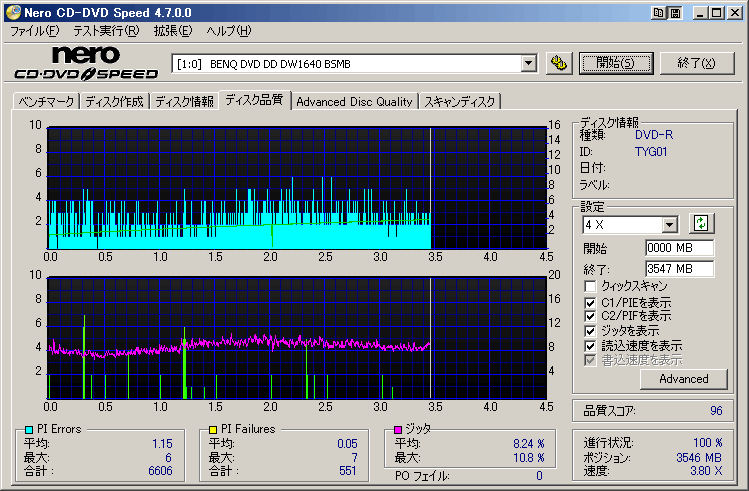Click the save screenshot floppy icon in title bar
Viewport: 749px width, 491px height.
tap(675, 13)
